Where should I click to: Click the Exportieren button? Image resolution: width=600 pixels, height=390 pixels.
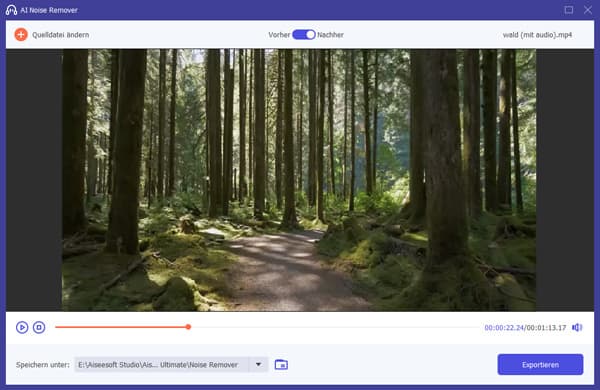(540, 365)
